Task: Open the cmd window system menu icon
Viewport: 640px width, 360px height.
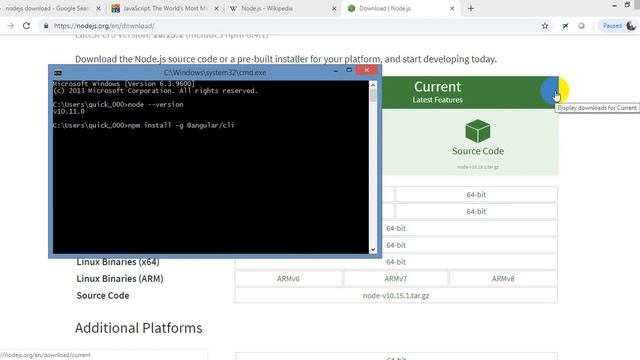Action: pyautogui.click(x=58, y=73)
